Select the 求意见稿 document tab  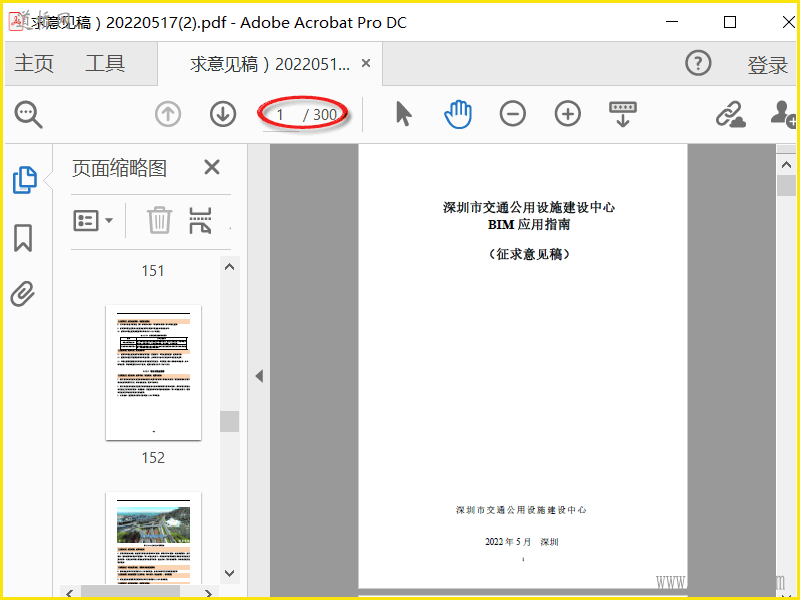(x=270, y=64)
